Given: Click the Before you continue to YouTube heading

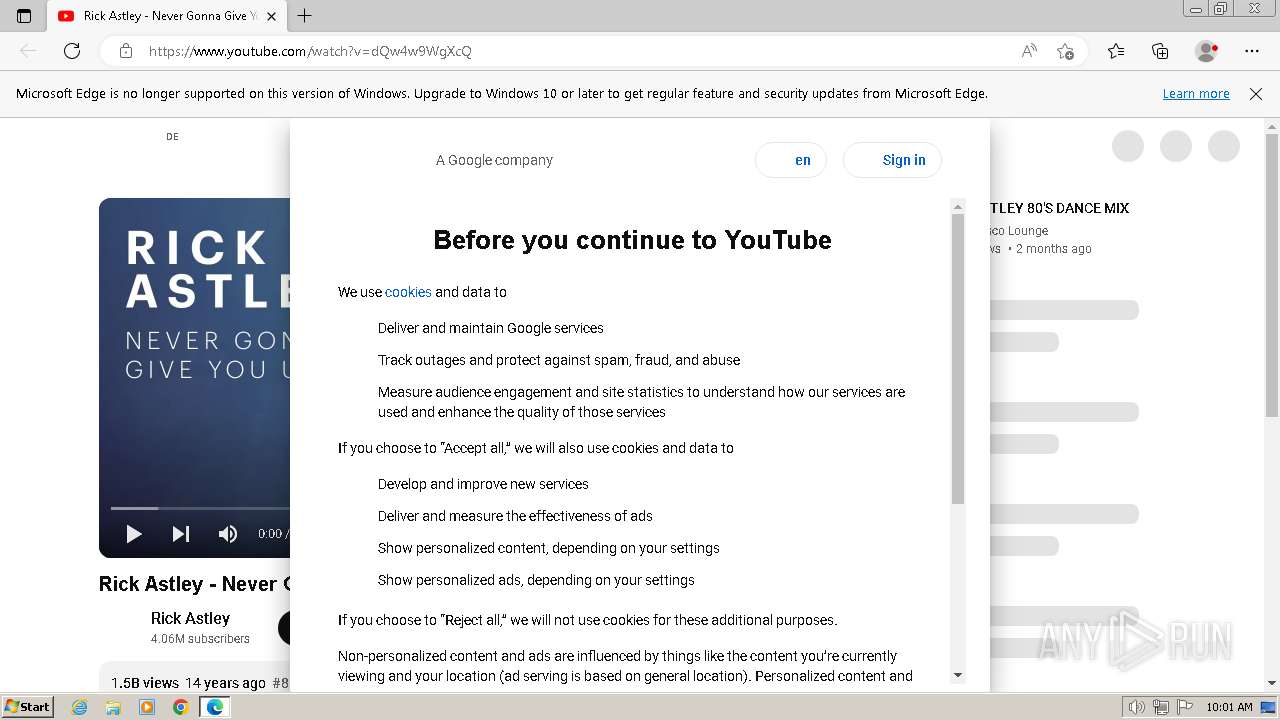Looking at the screenshot, I should (x=632, y=240).
